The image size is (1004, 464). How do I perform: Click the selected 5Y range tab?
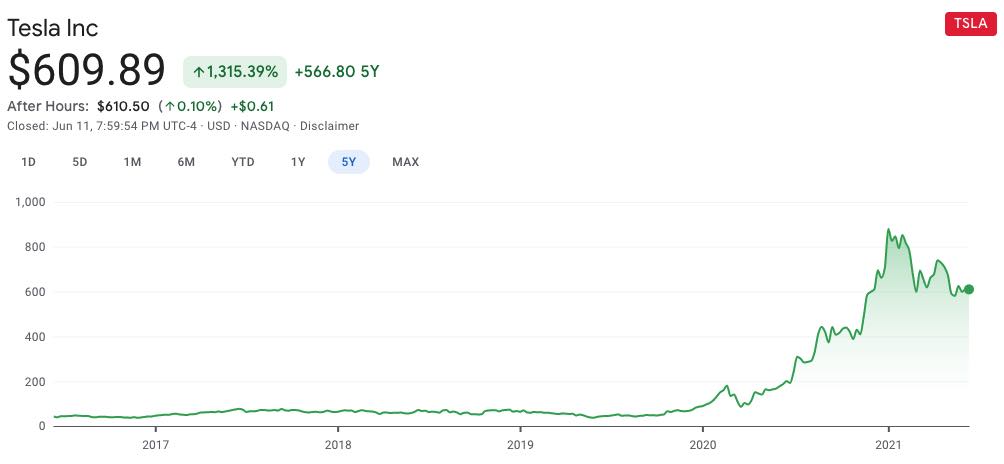pyautogui.click(x=349, y=162)
